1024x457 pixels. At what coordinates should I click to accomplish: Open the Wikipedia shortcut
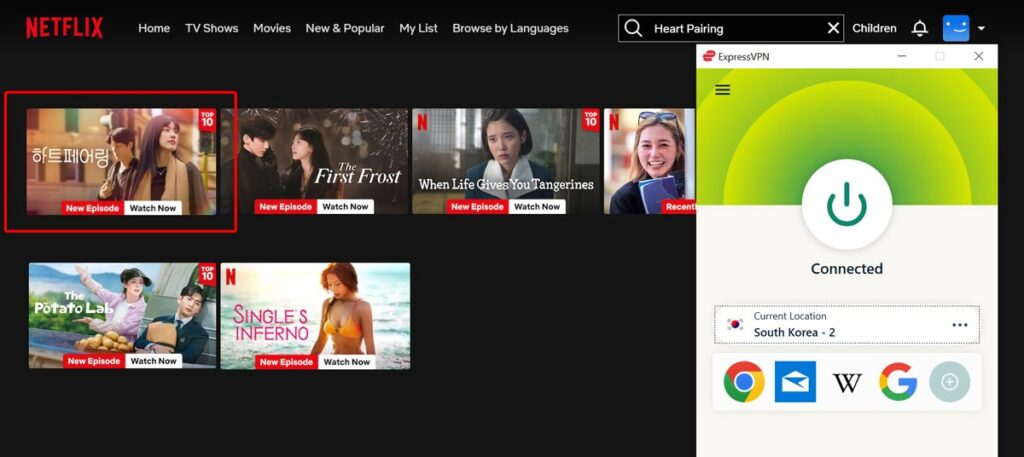(x=847, y=382)
